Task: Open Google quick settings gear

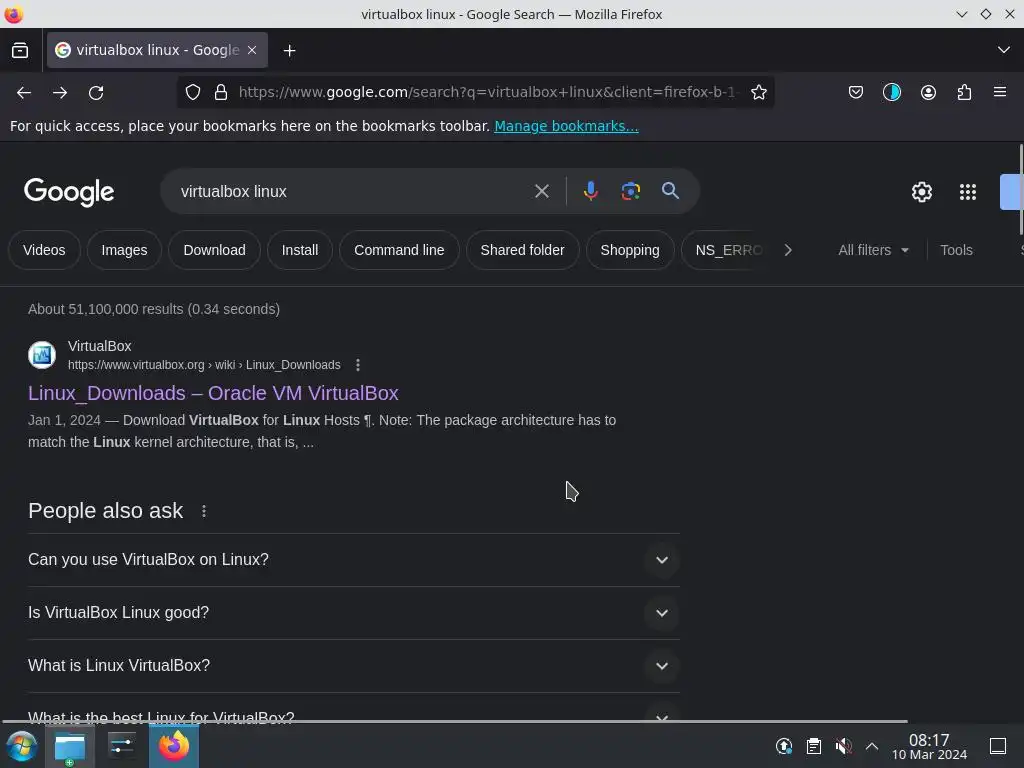Action: [x=921, y=192]
